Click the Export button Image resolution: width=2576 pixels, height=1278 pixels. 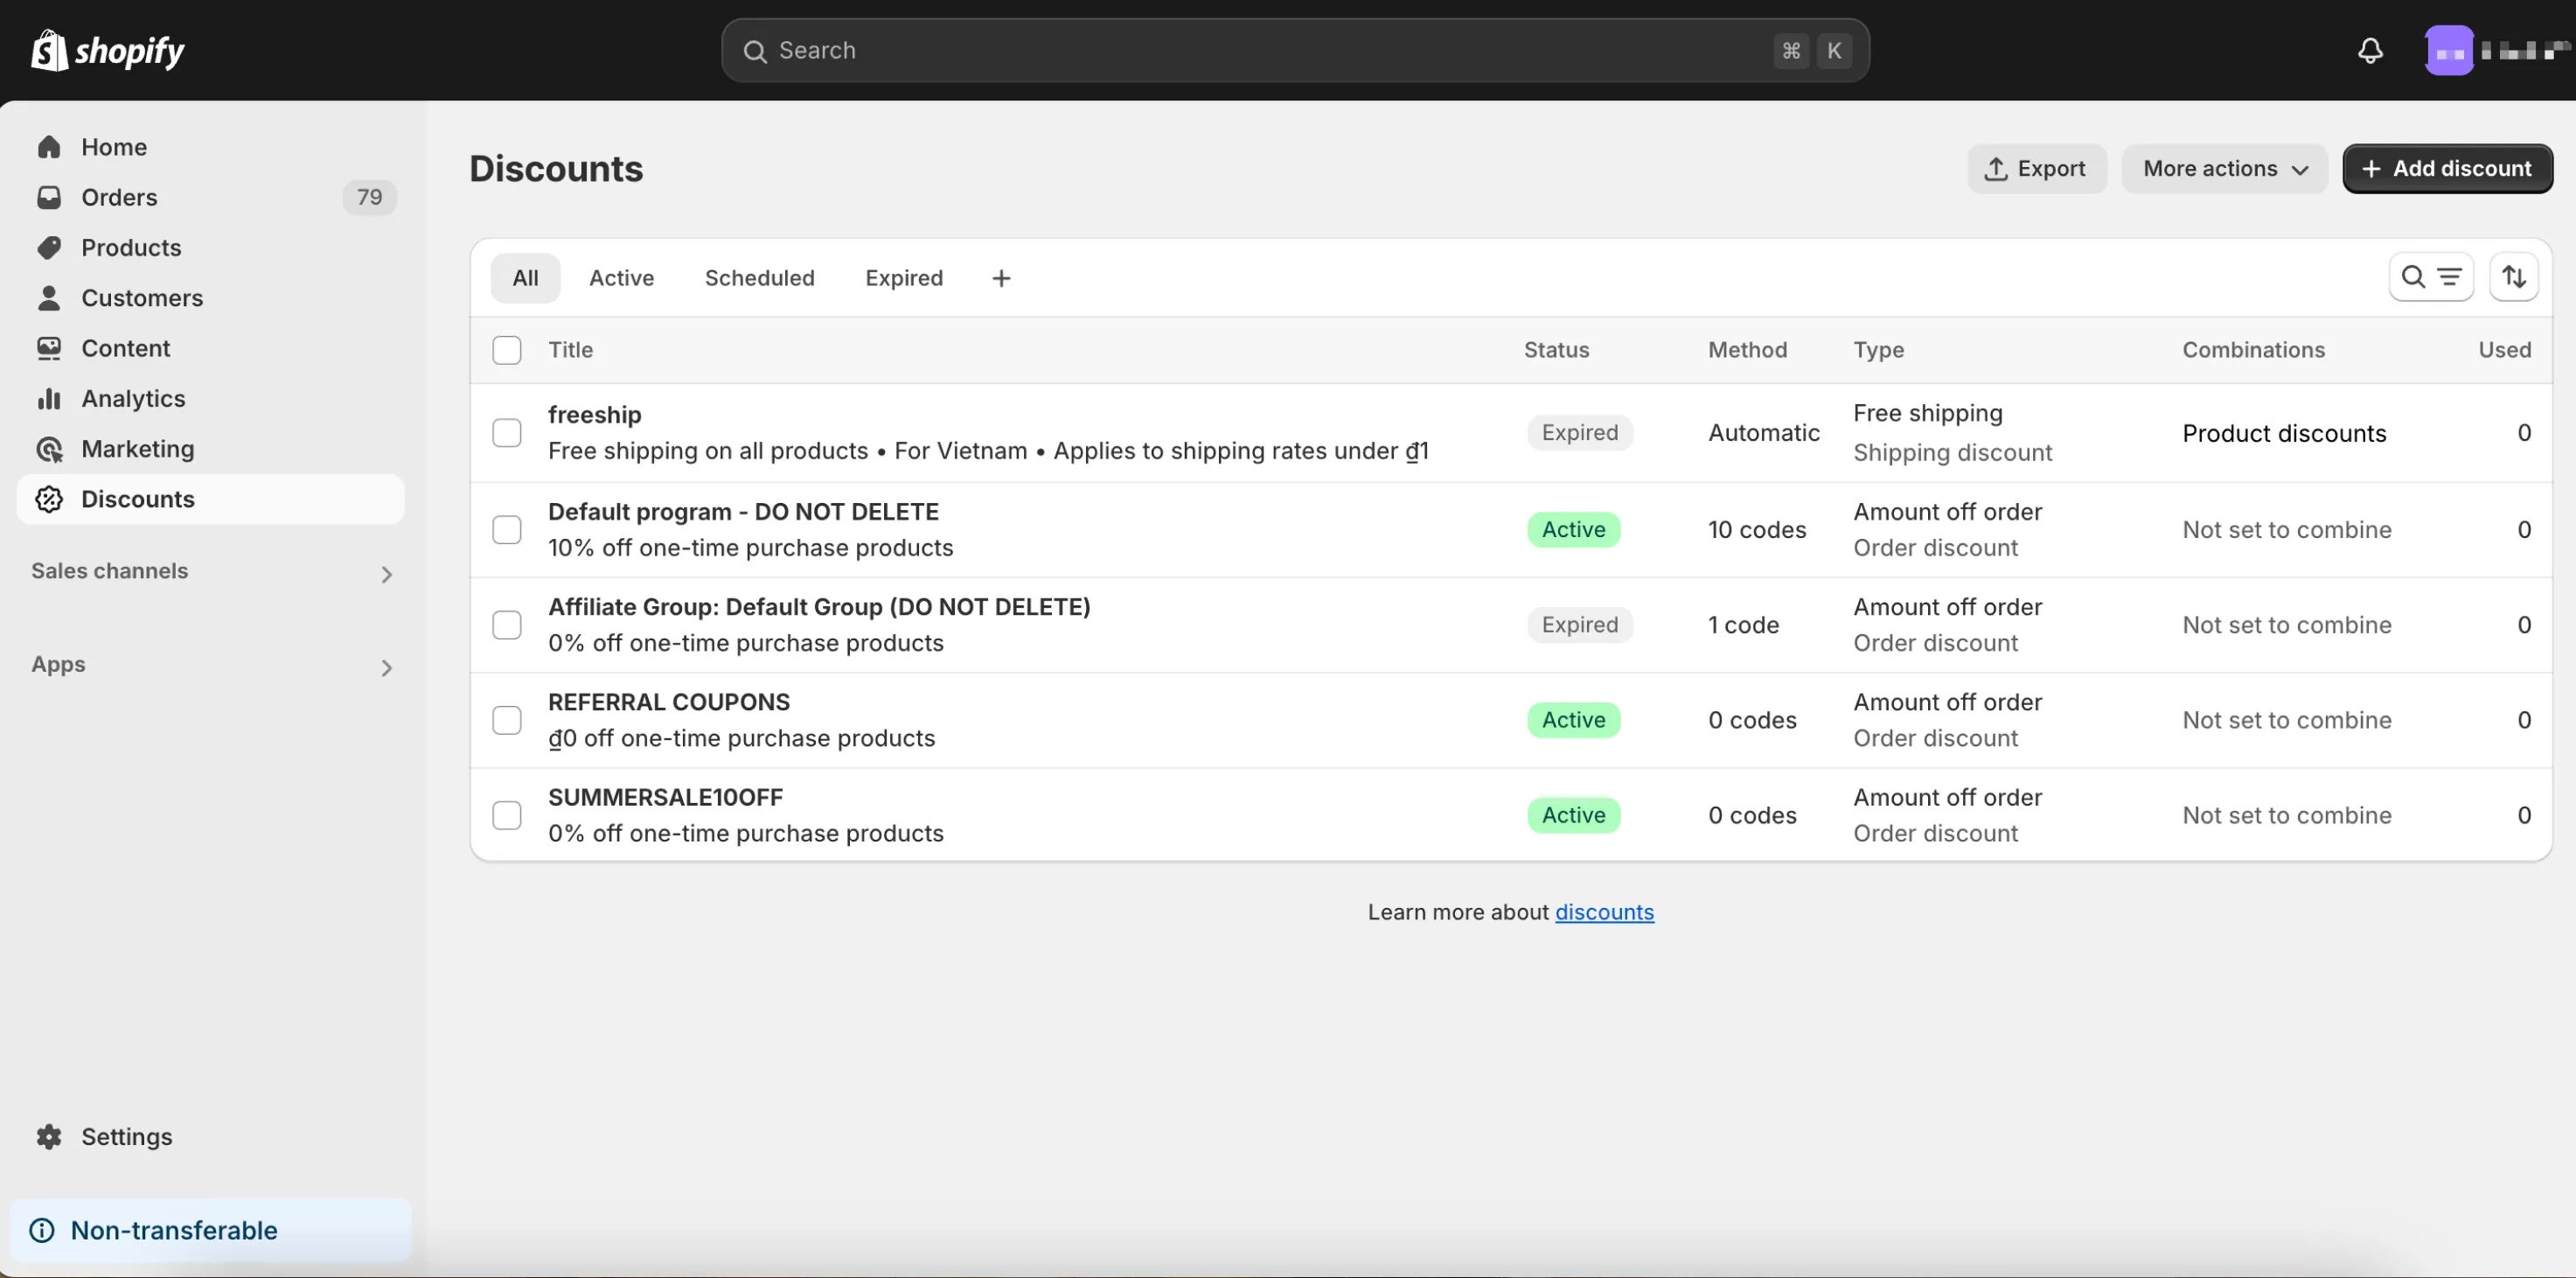coord(2037,168)
